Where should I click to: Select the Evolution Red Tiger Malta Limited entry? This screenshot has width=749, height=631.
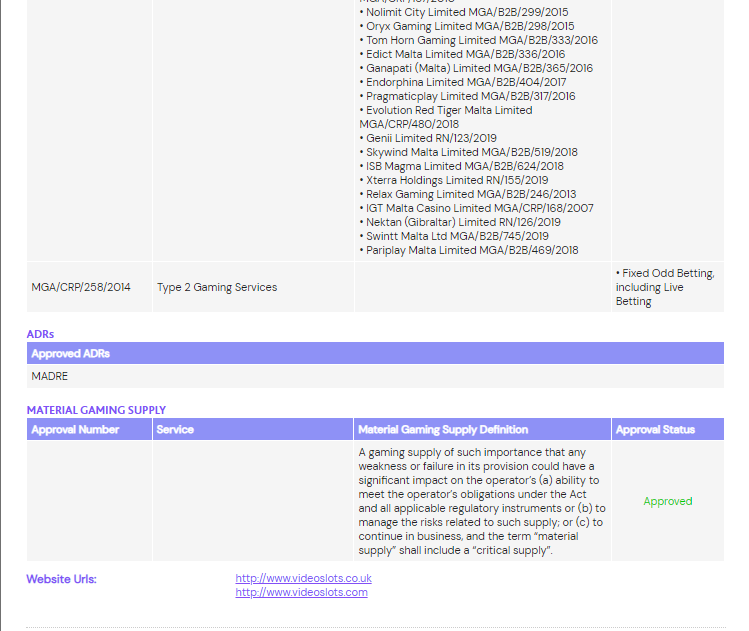tap(446, 117)
